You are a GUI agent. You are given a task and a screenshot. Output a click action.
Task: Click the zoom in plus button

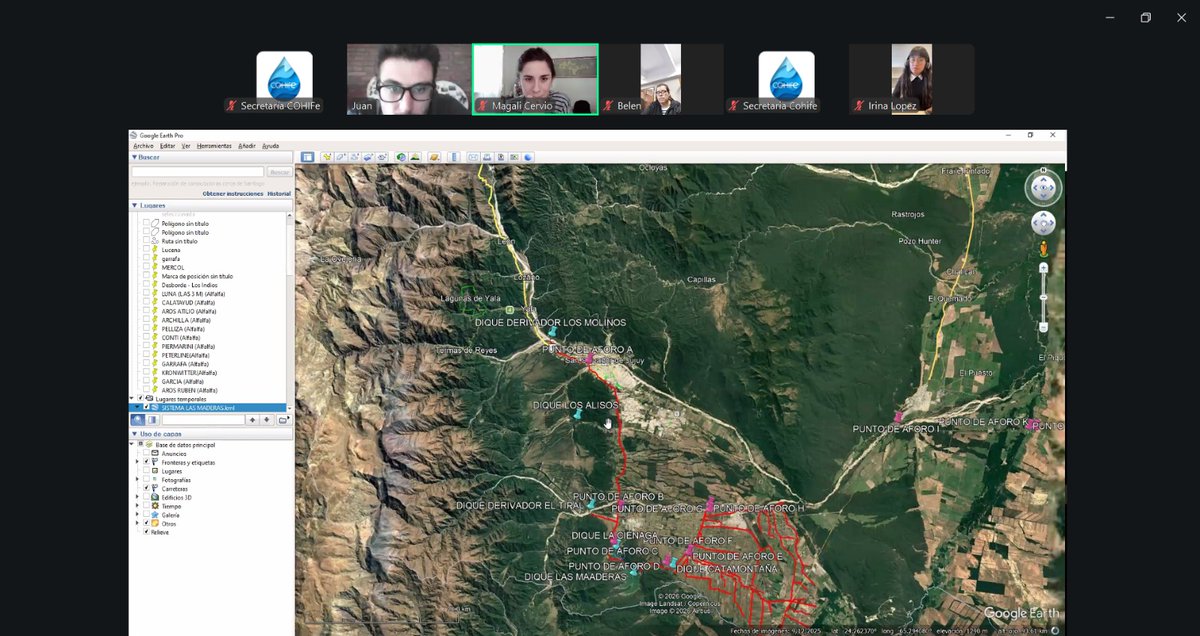[1043, 268]
